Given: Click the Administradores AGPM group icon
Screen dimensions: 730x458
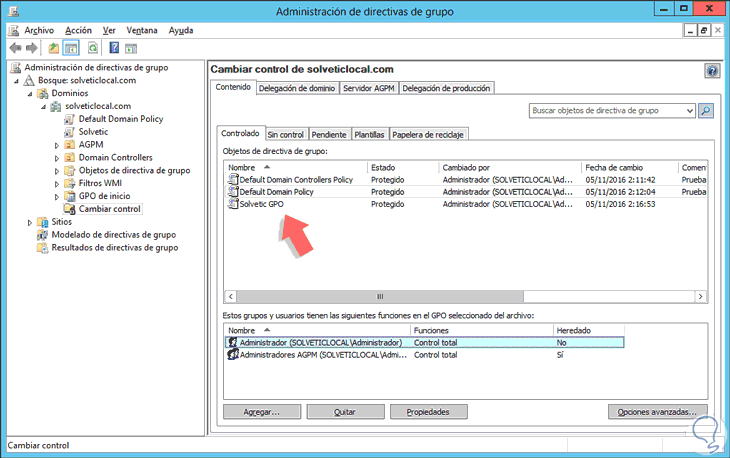Looking at the screenshot, I should (232, 355).
